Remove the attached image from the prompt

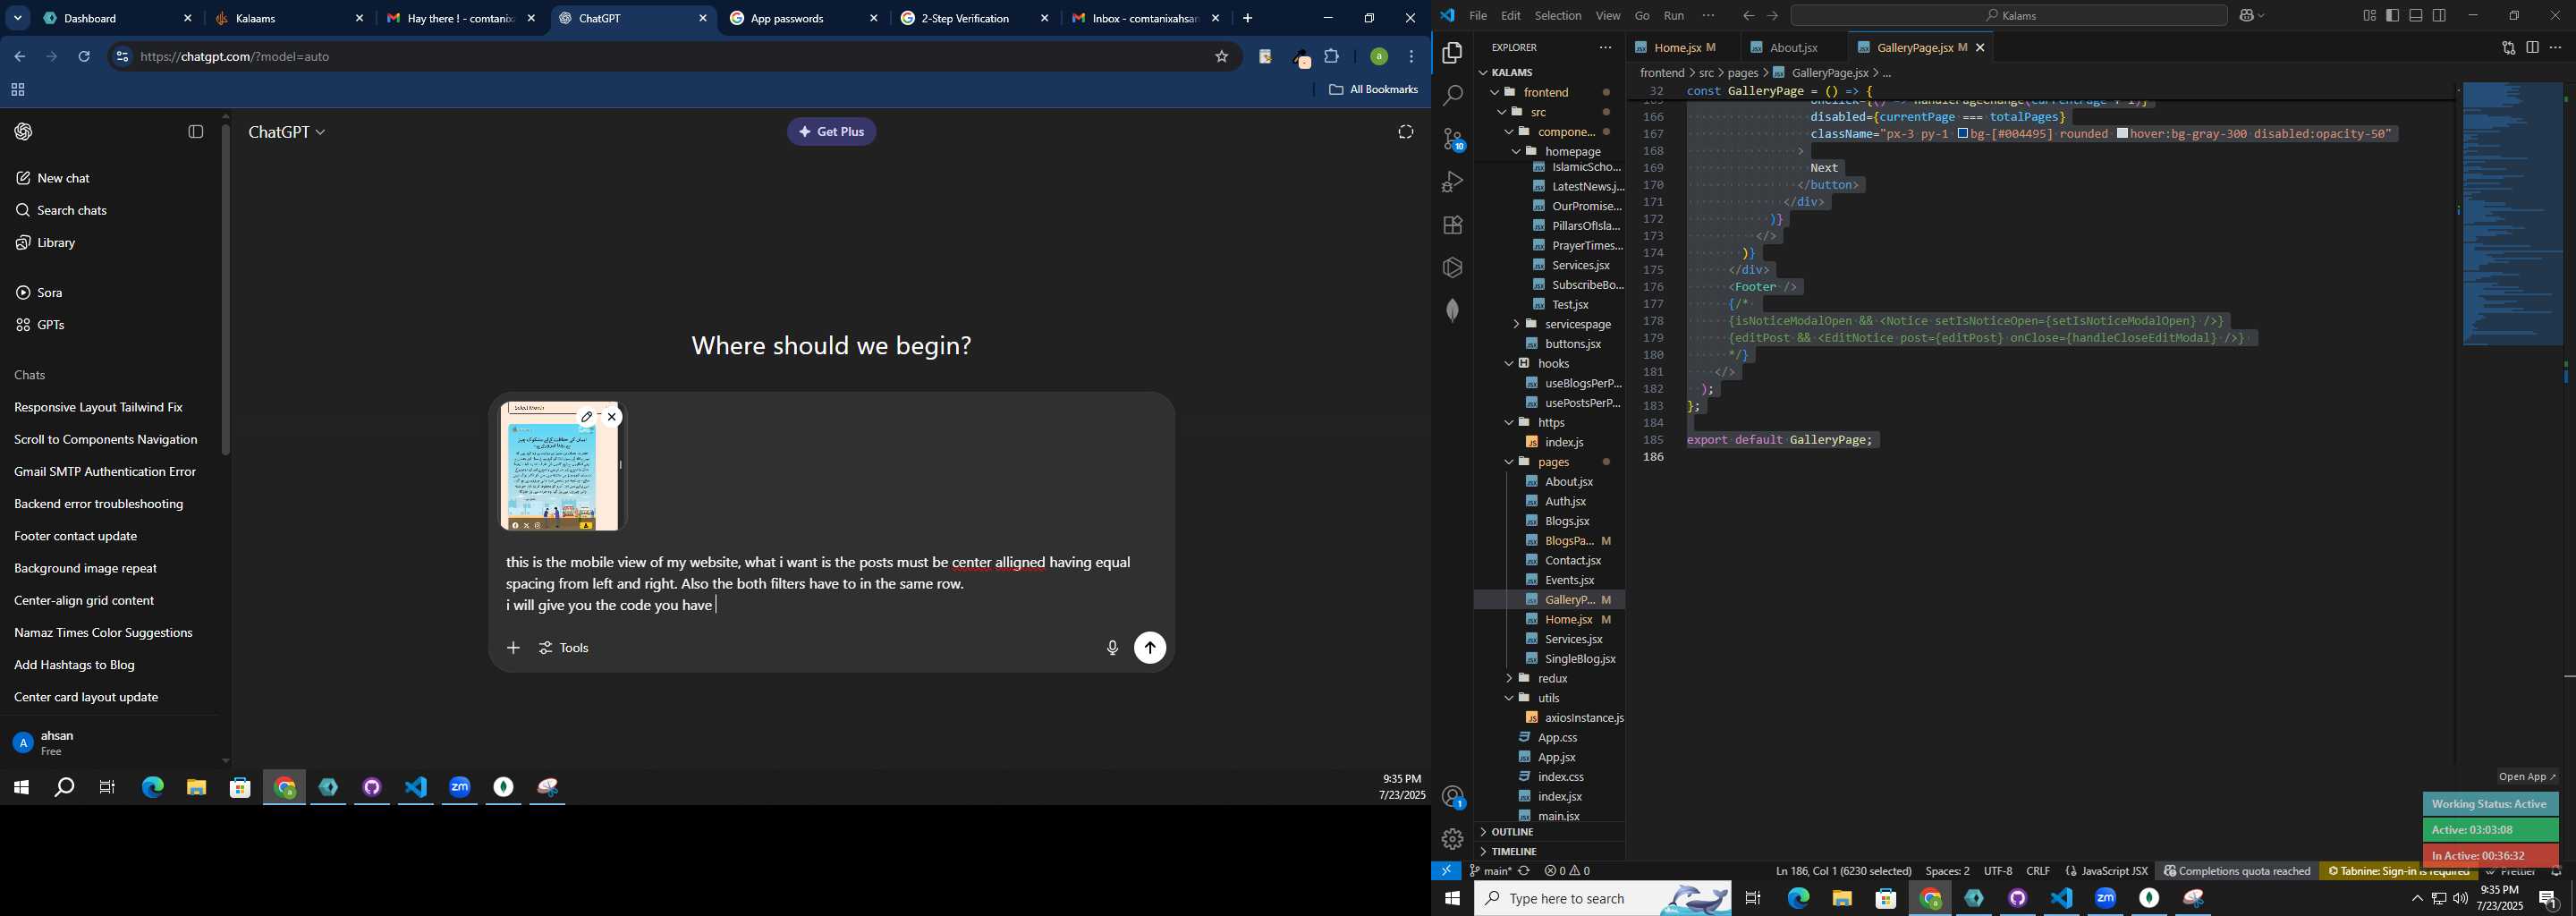coord(612,417)
